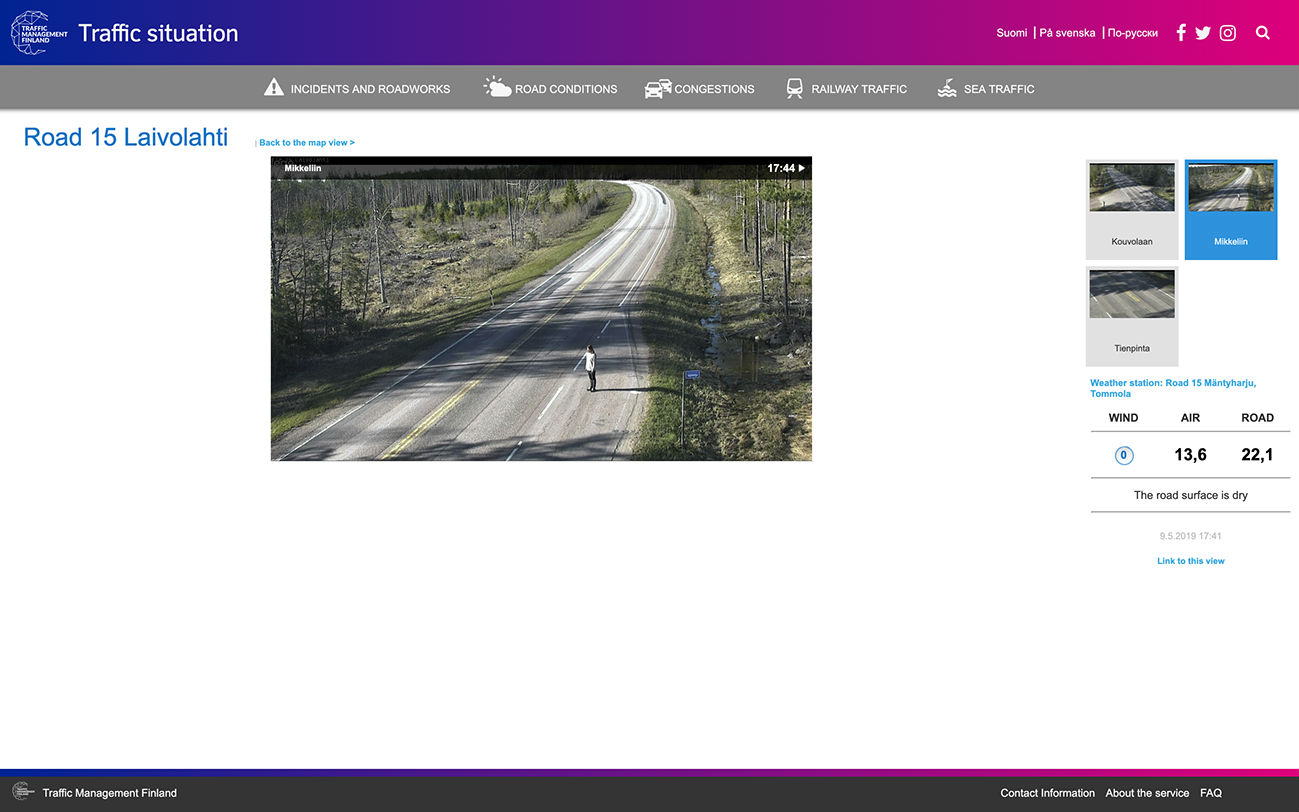This screenshot has height=812, width=1299.
Task: Open the Instagram profile icon
Action: tap(1228, 33)
